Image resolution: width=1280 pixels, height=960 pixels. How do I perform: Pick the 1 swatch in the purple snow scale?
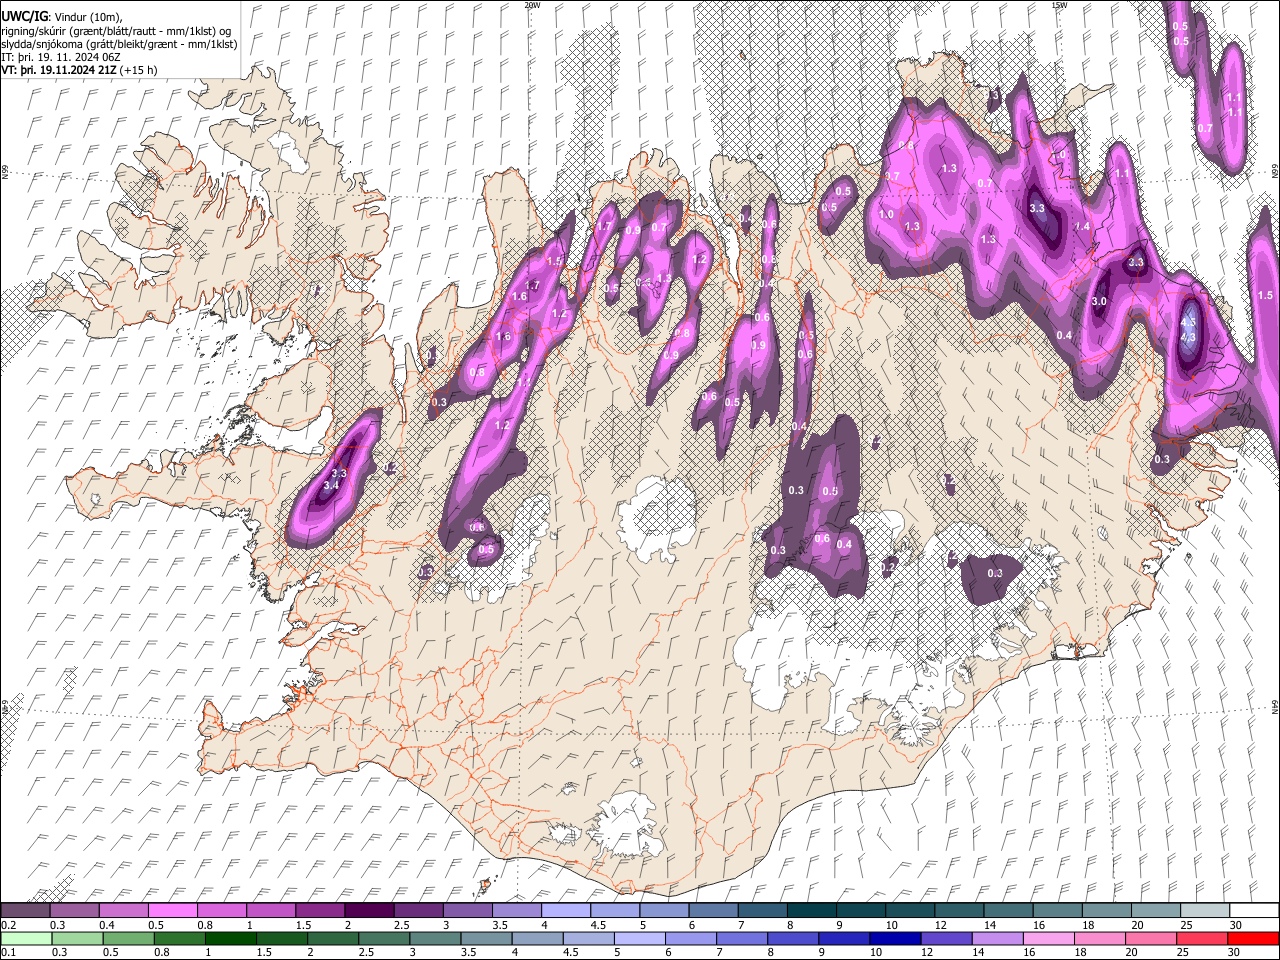(x=270, y=910)
